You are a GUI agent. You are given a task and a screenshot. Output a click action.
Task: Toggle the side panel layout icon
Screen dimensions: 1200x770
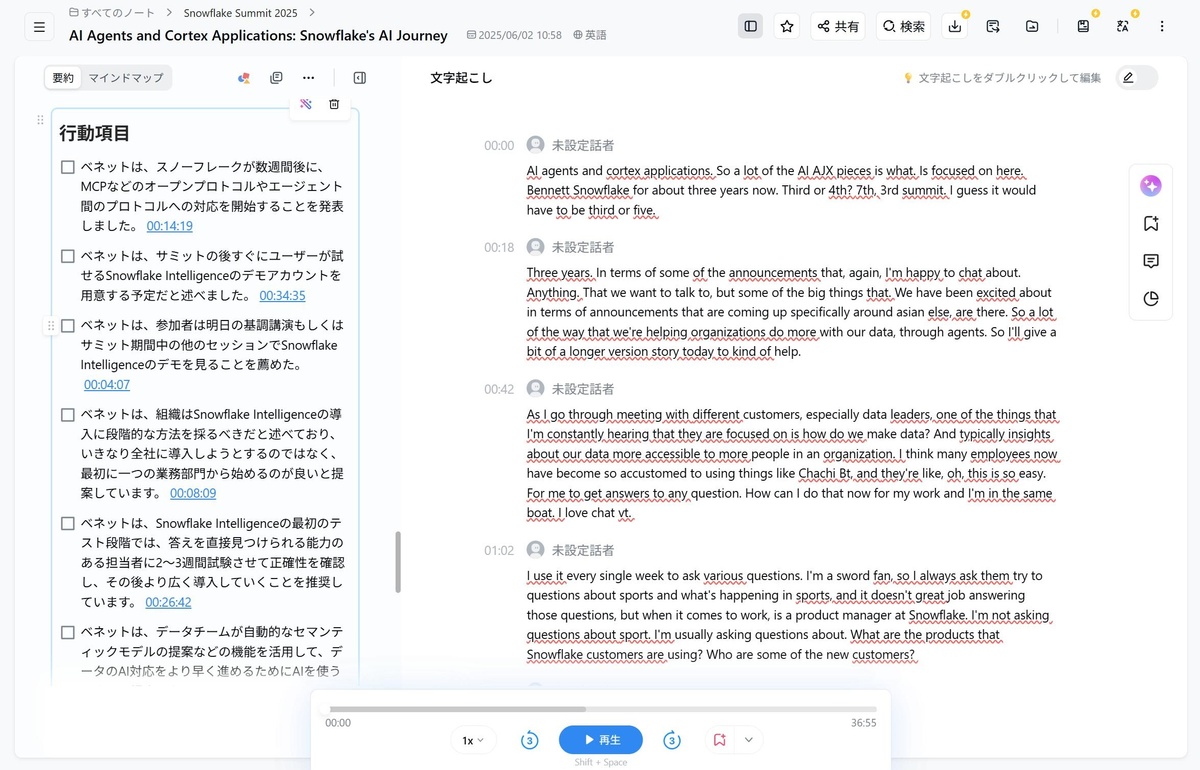point(751,26)
